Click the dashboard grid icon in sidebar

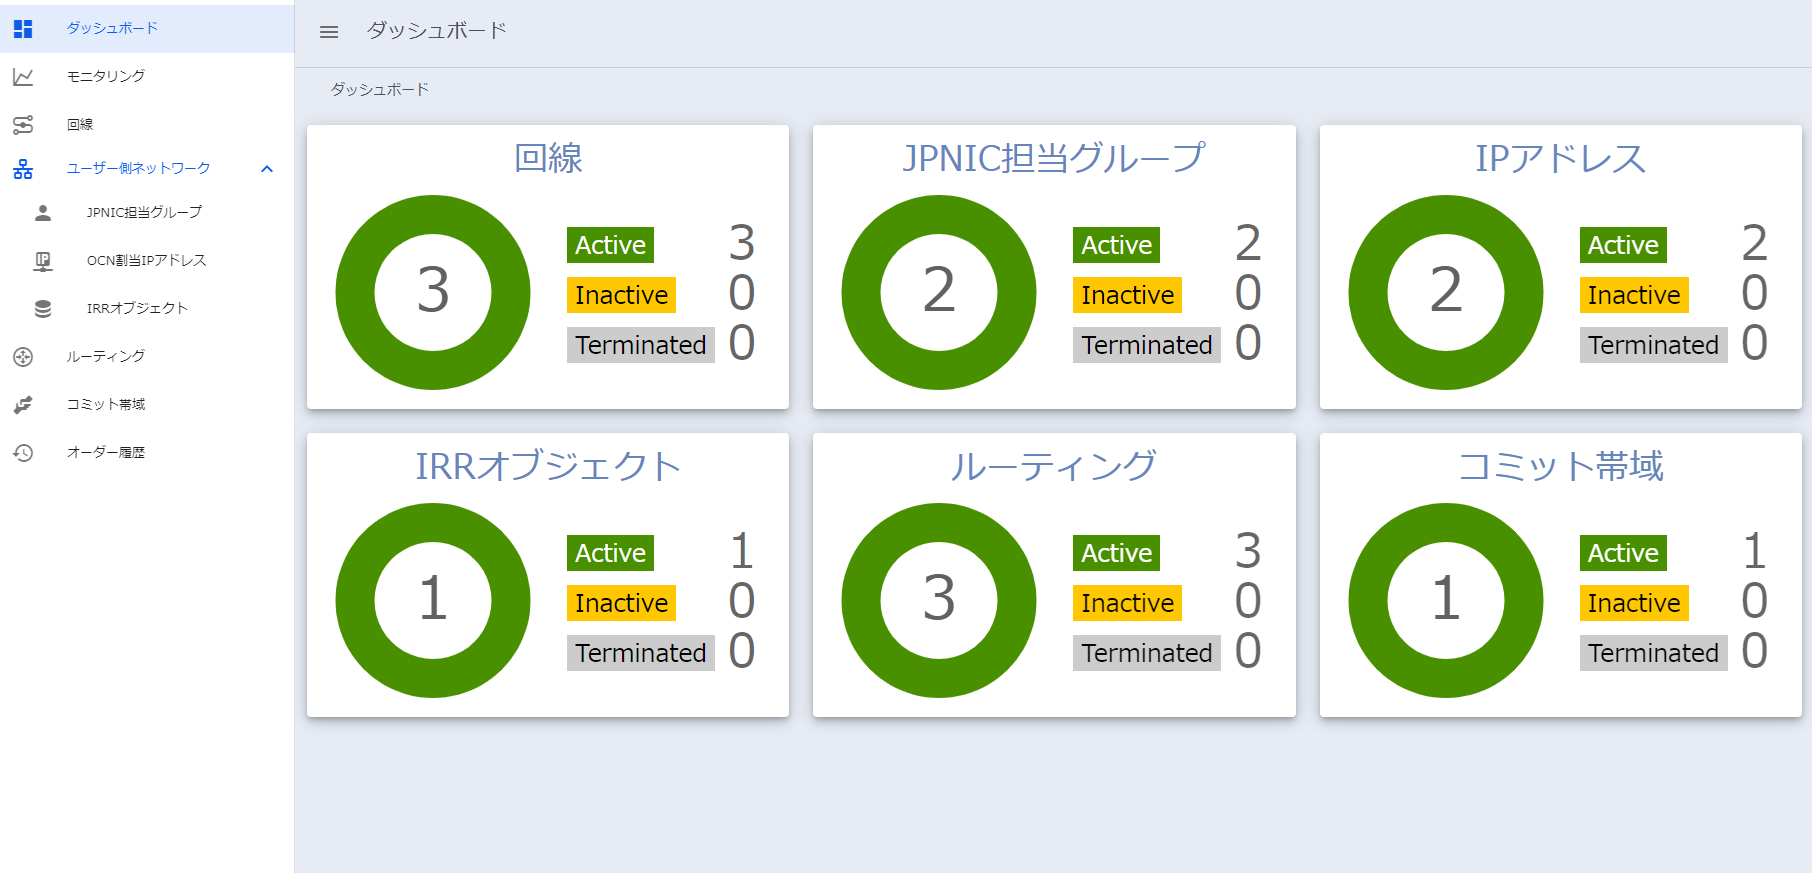[x=23, y=29]
